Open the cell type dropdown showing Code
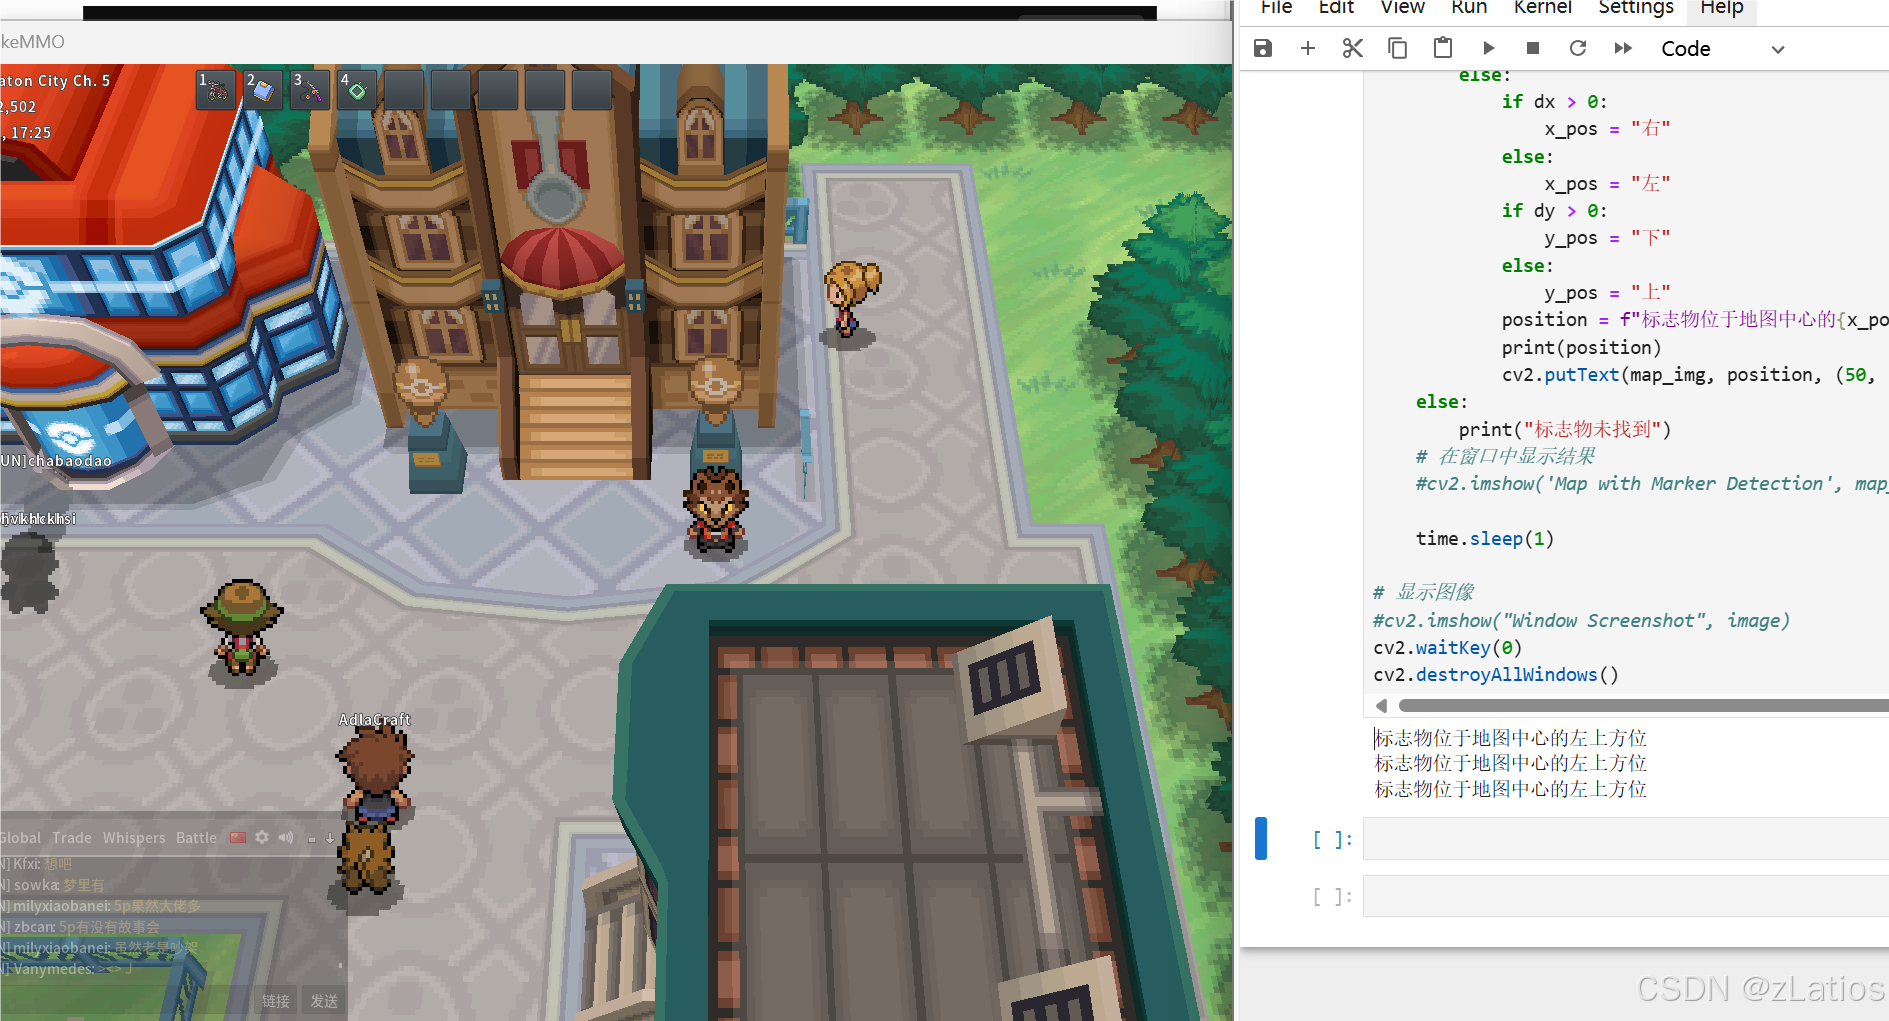Viewport: 1889px width, 1021px height. pyautogui.click(x=1722, y=49)
